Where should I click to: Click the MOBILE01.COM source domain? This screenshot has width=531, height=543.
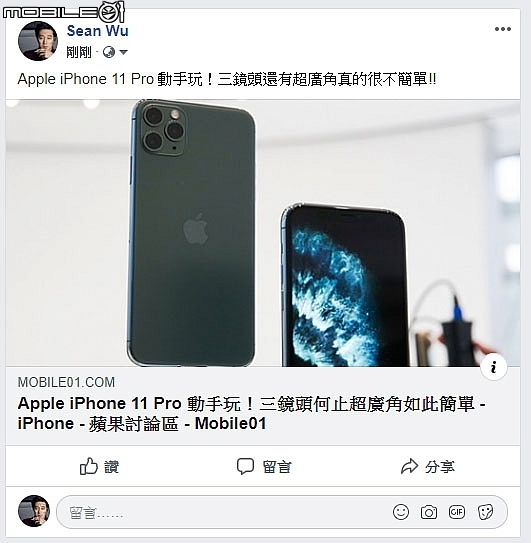coord(66,382)
